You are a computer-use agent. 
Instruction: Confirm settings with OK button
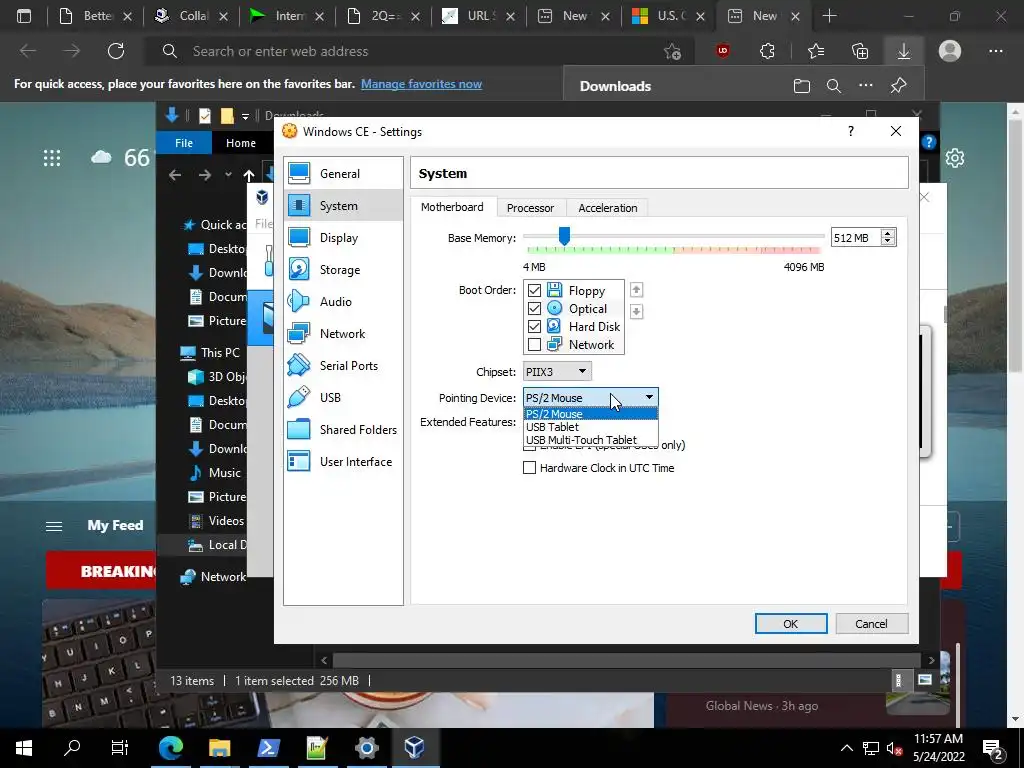click(791, 624)
